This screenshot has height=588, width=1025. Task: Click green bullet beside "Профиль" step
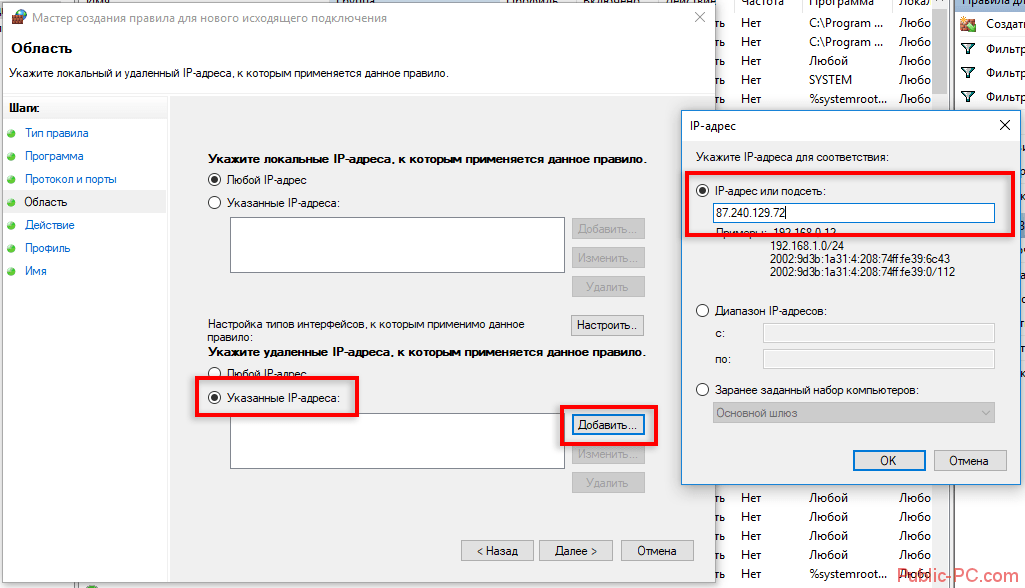12,248
